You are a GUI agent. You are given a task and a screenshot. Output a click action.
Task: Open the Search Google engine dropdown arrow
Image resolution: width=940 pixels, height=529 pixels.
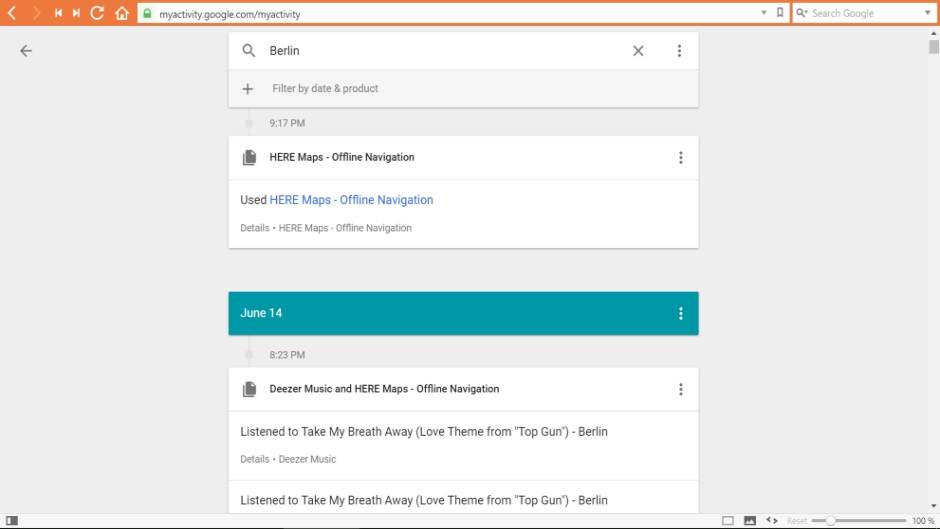click(927, 13)
